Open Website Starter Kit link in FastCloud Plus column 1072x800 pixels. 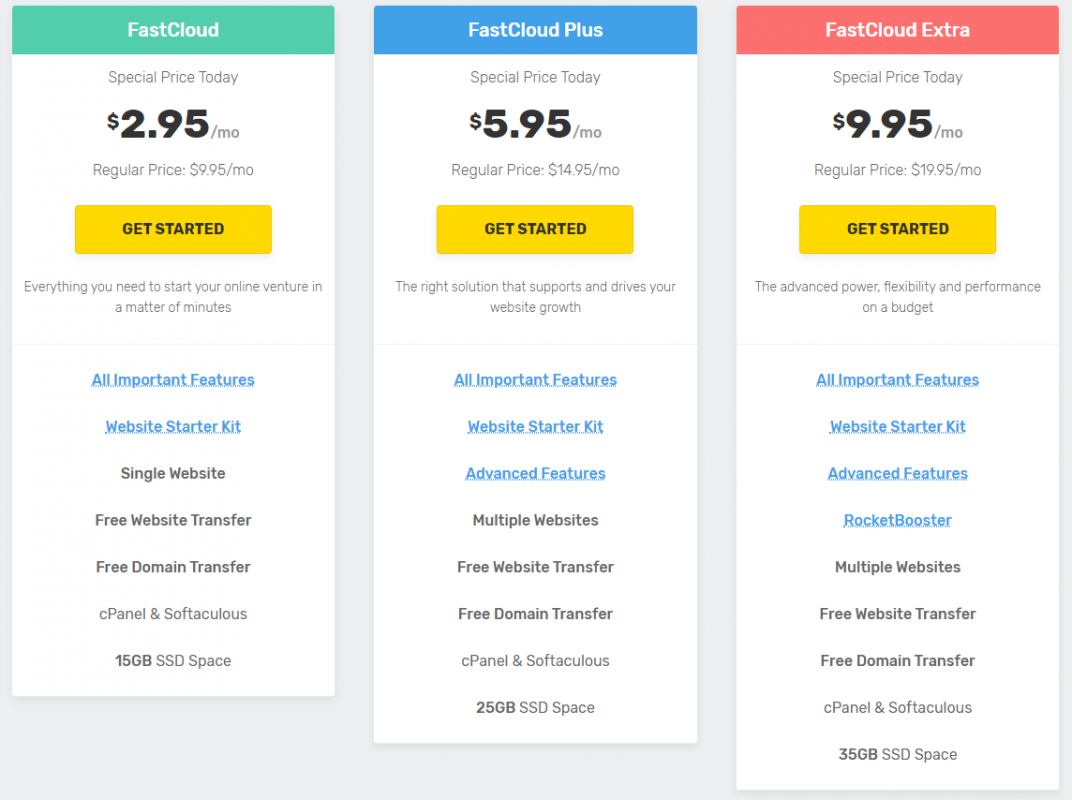pos(535,427)
